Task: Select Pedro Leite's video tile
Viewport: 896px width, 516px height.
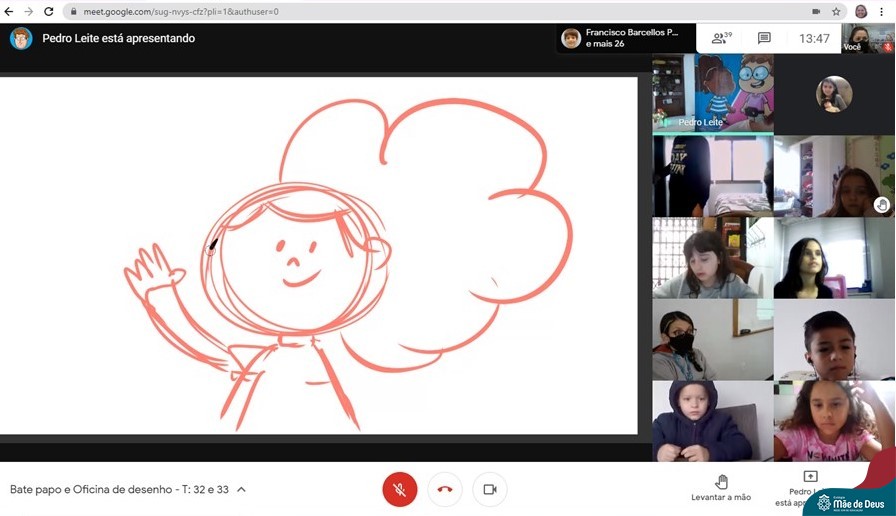Action: click(x=712, y=93)
